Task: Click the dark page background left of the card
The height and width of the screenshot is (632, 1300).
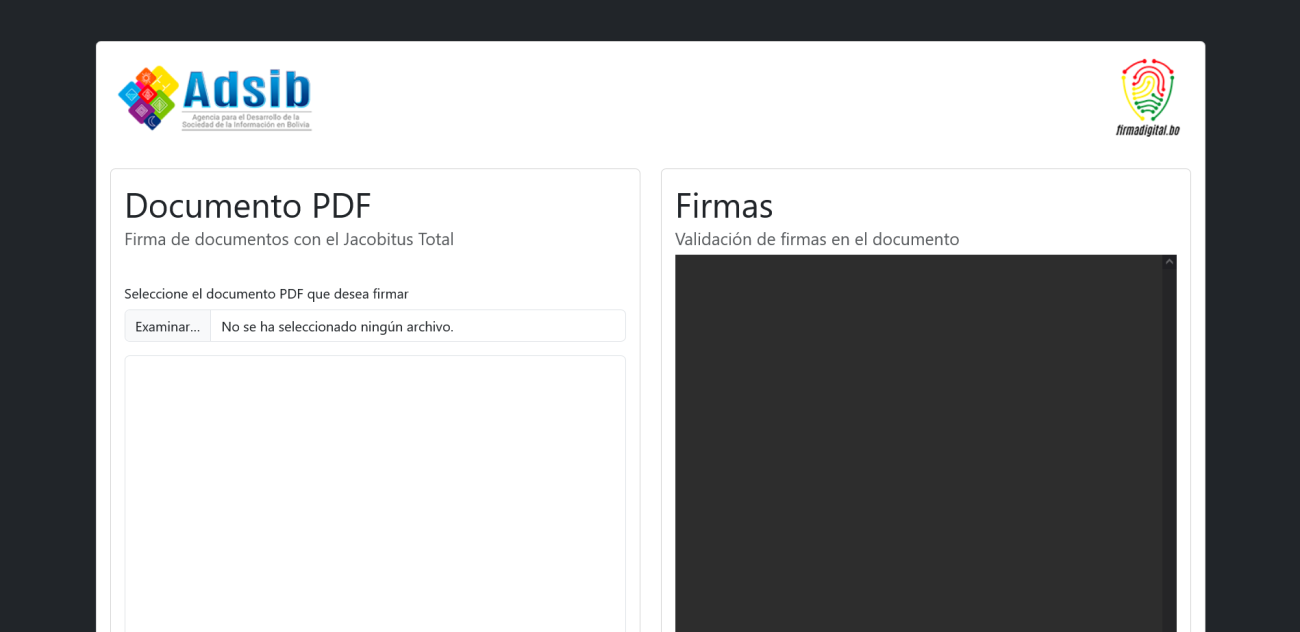Action: 47,330
